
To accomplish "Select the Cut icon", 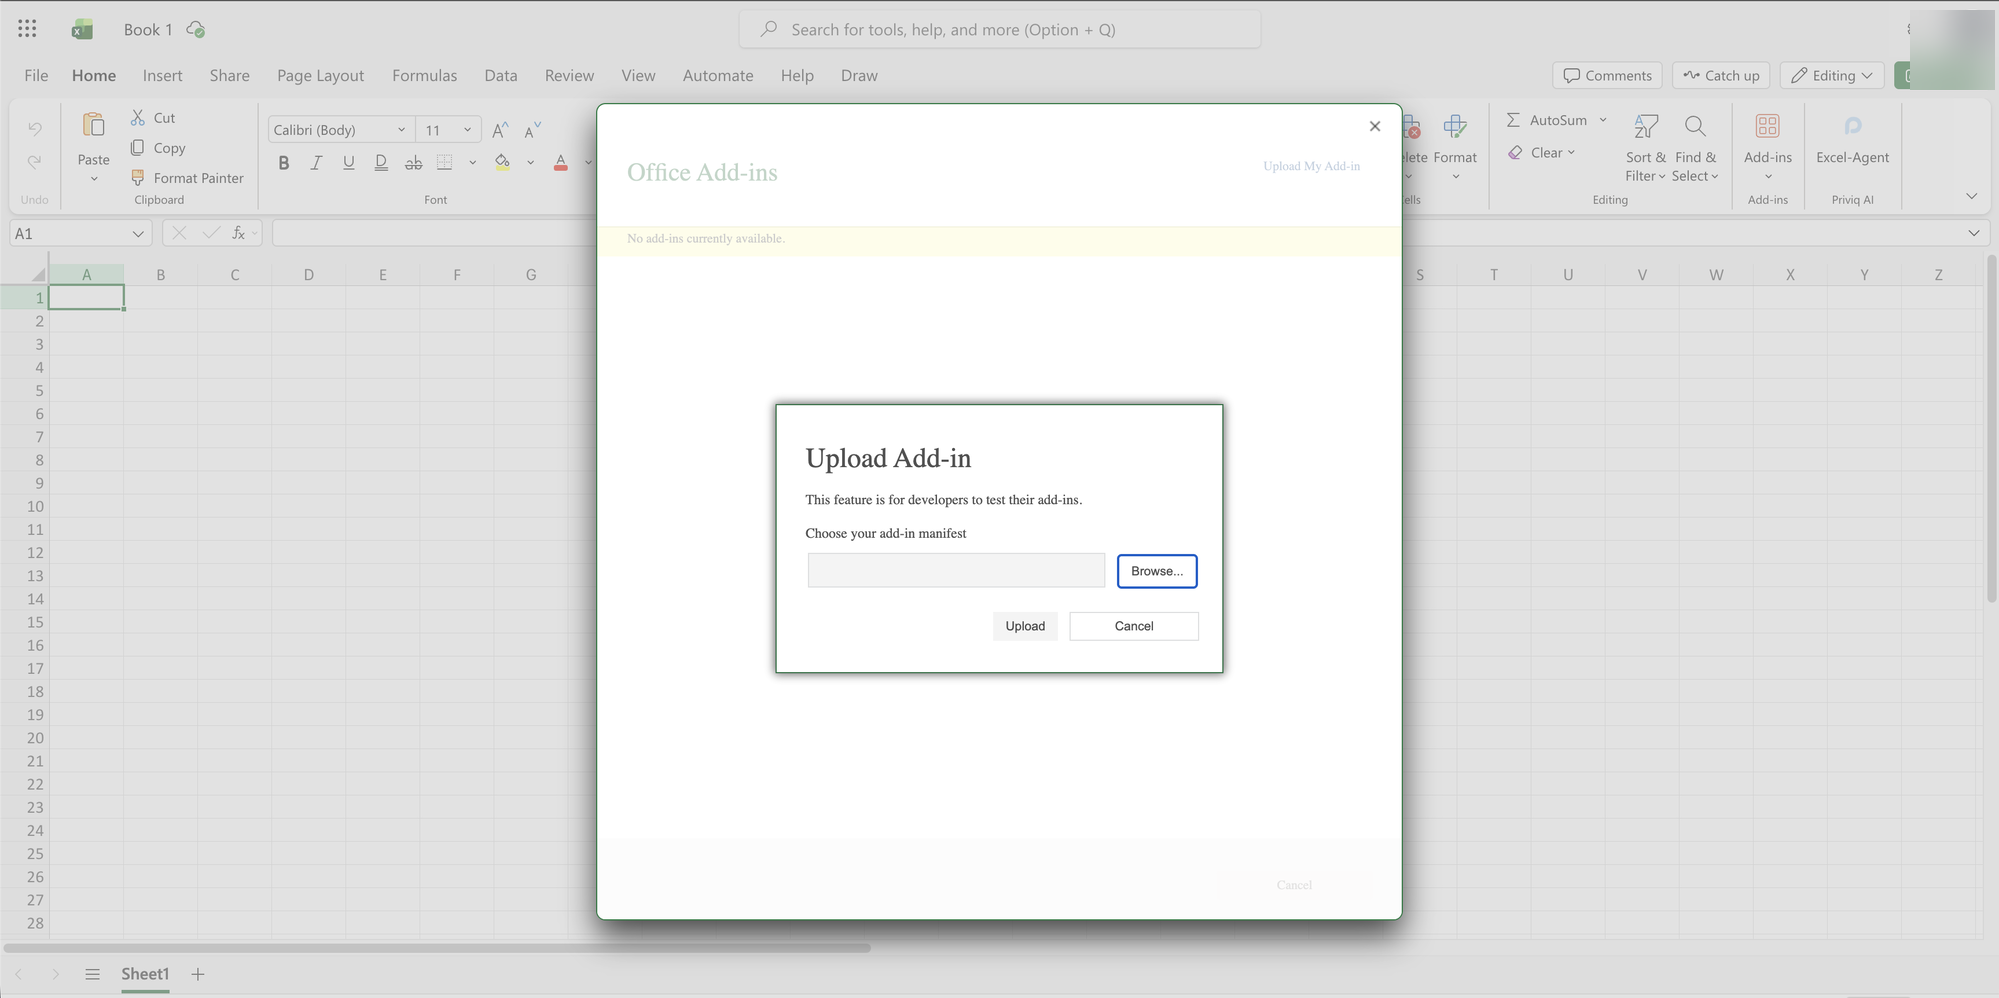I will 137,117.
